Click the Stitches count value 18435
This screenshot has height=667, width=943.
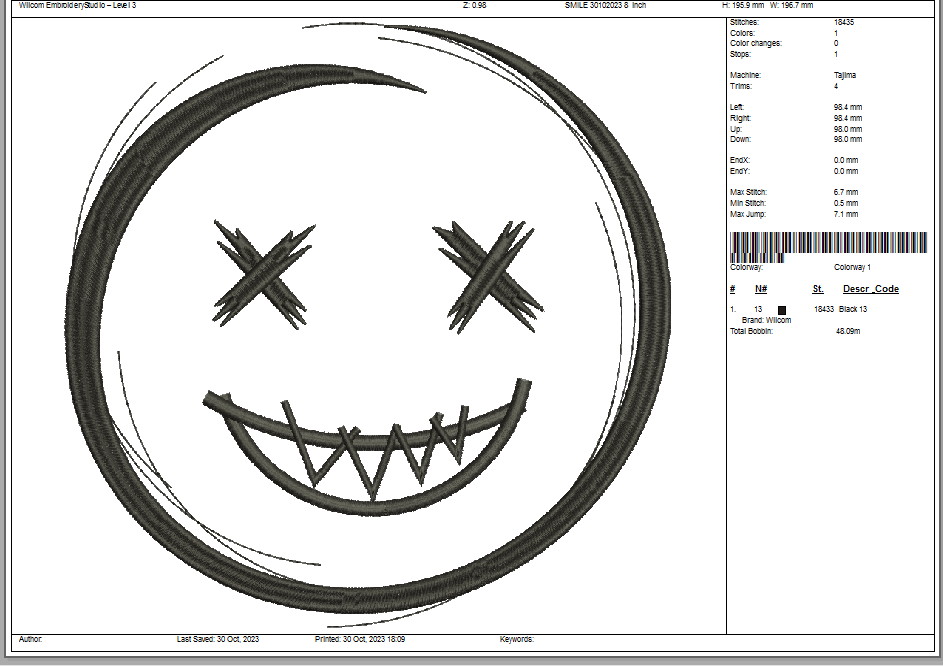click(x=844, y=22)
